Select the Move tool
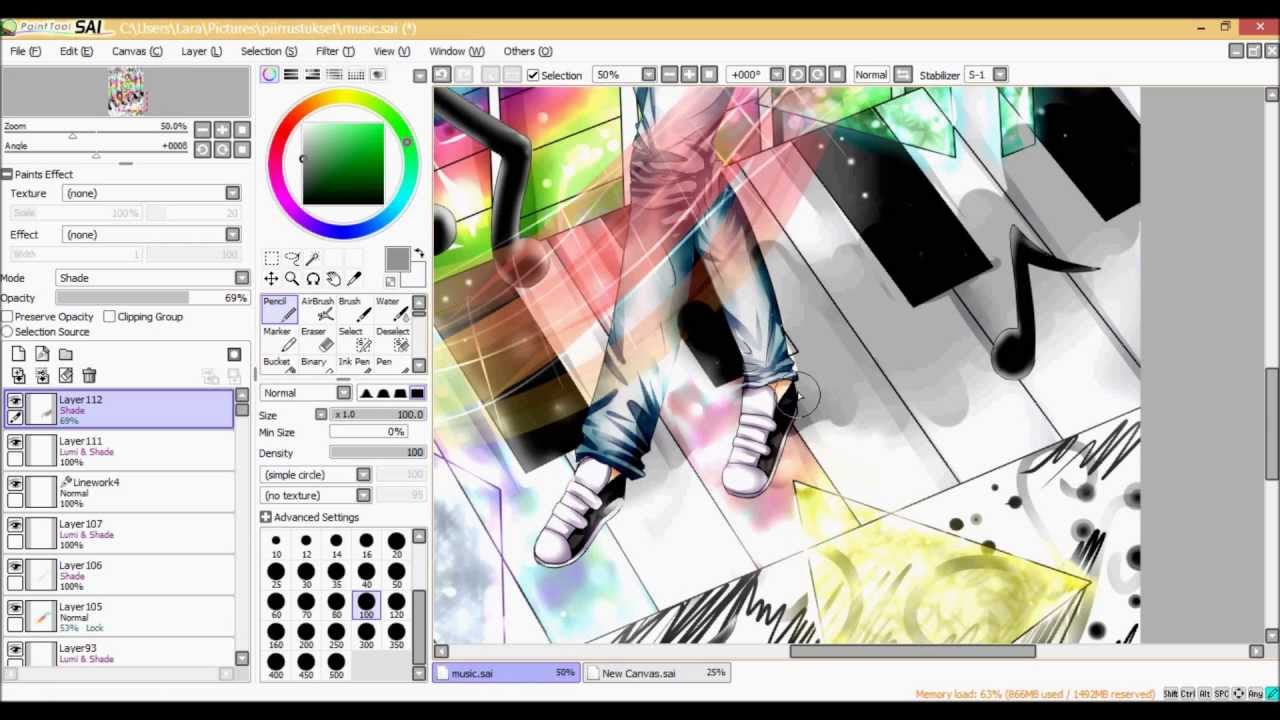The width and height of the screenshot is (1280, 720). click(x=271, y=280)
